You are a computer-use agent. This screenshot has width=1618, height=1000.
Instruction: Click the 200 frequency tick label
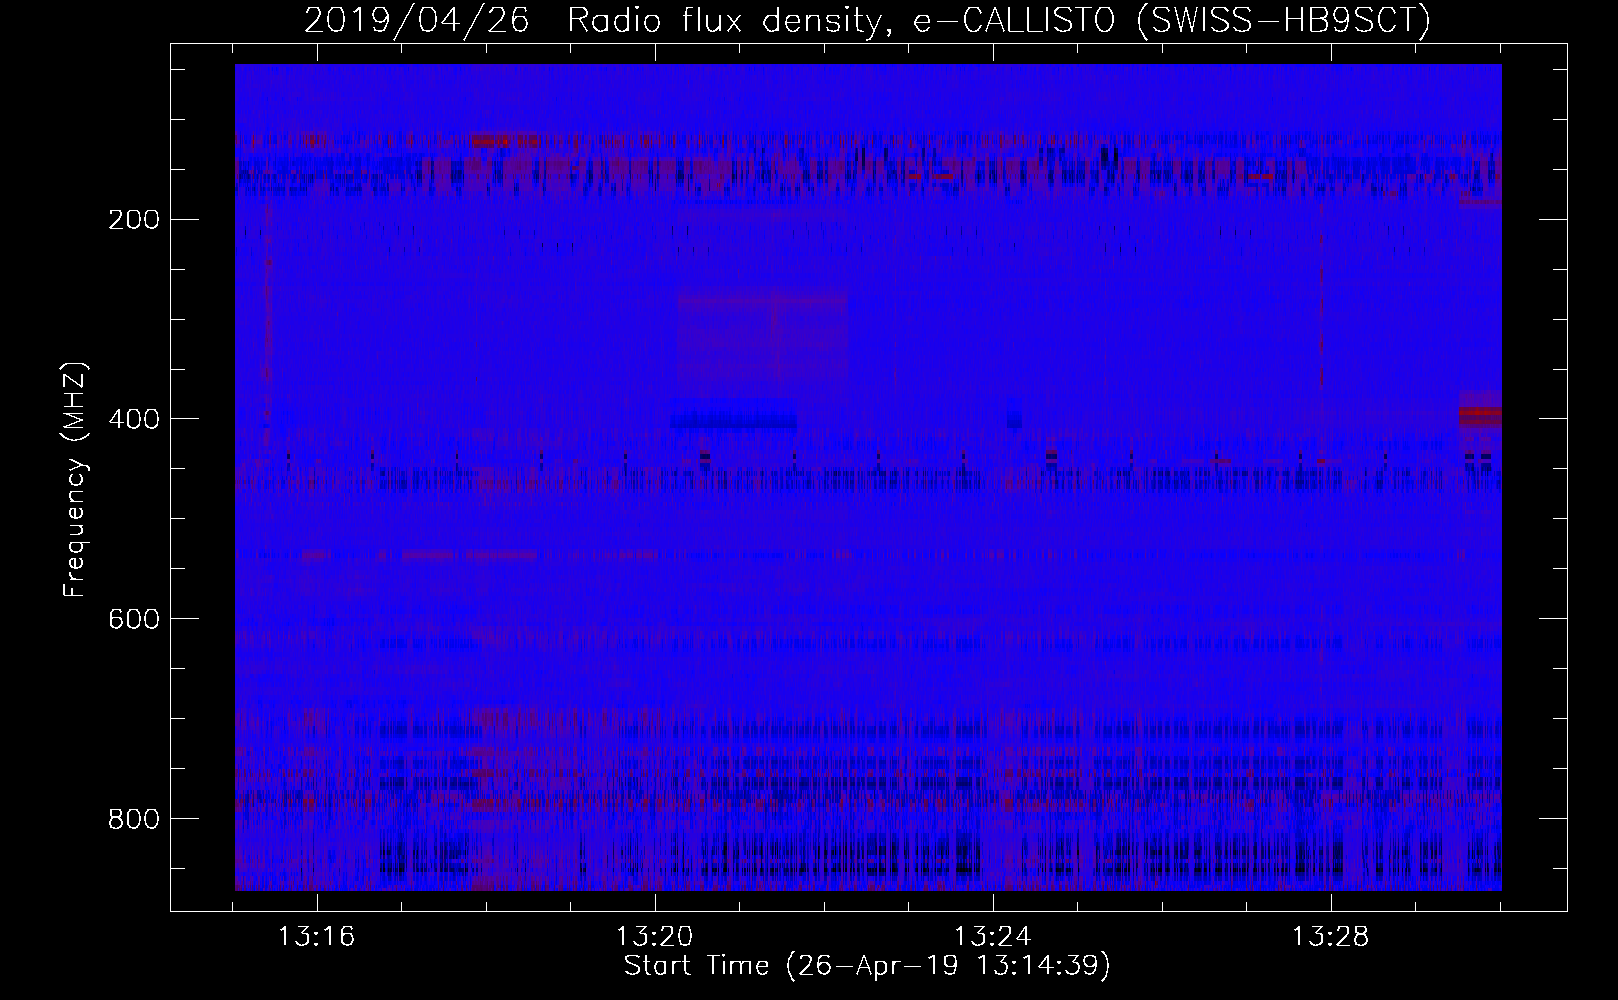click(133, 219)
